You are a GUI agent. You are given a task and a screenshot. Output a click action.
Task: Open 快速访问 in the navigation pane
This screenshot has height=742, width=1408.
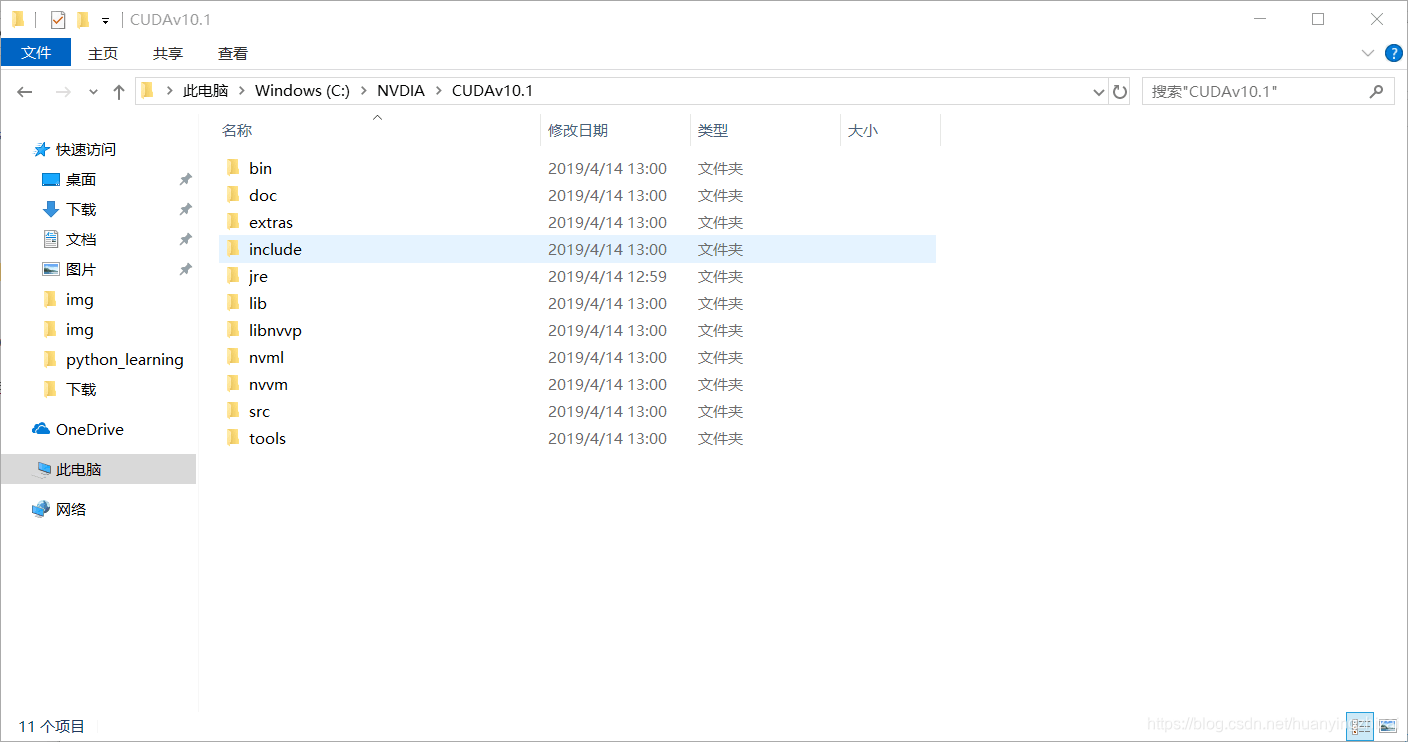(x=85, y=149)
